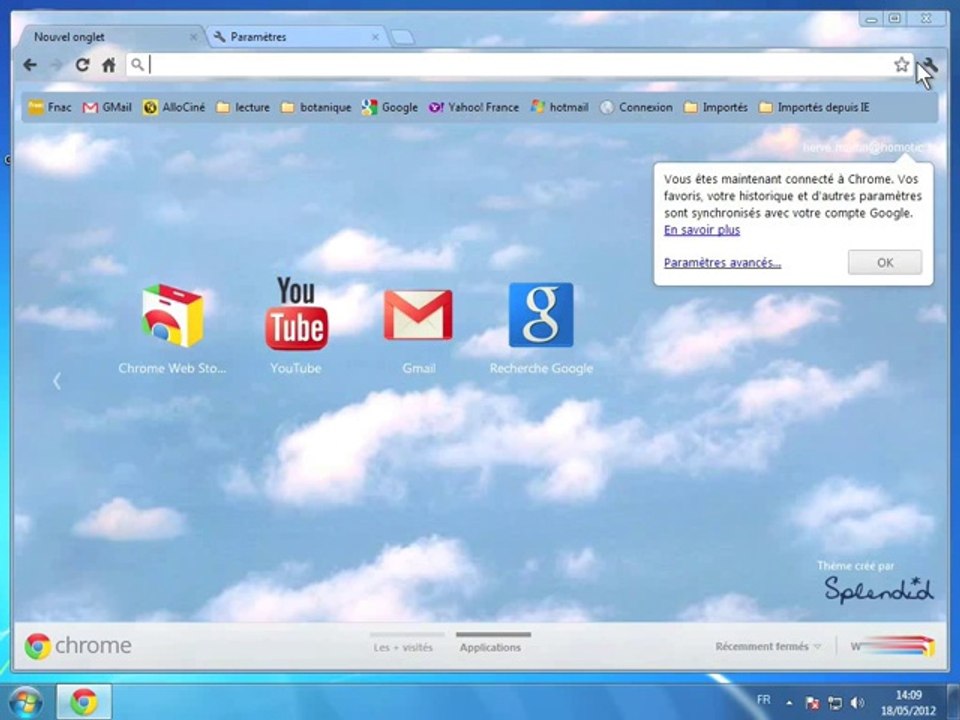Launch the Gmail app
The height and width of the screenshot is (720, 960).
[x=419, y=331]
